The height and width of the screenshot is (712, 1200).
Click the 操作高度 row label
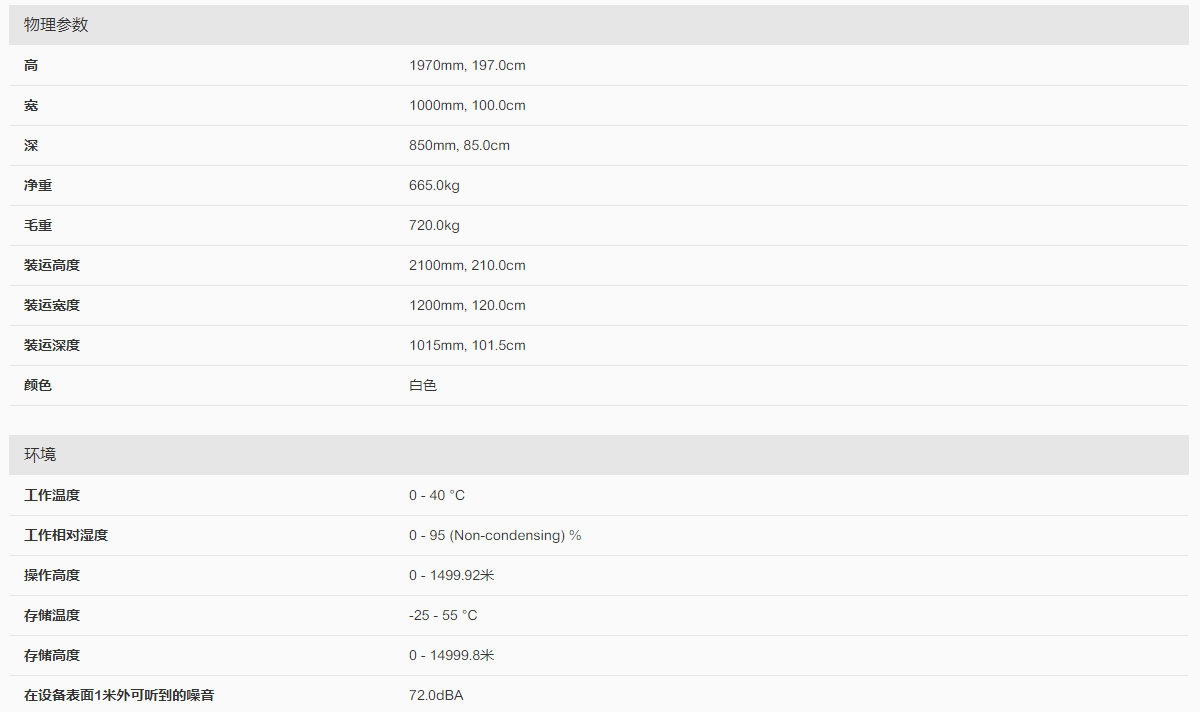(52, 576)
